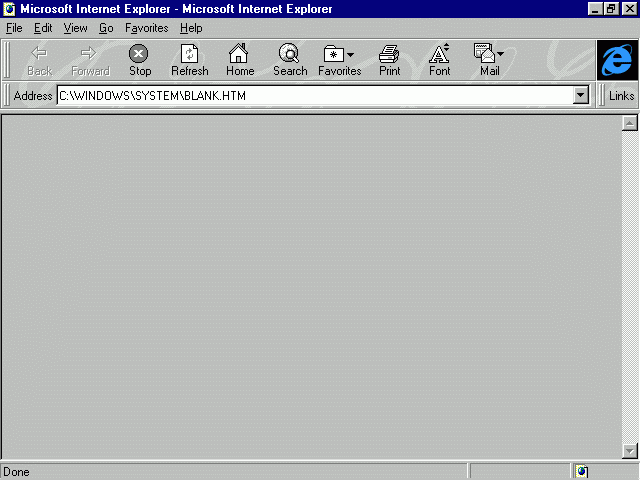Image resolution: width=640 pixels, height=480 pixels.
Task: Close the Internet Explorer window
Action: 629,9
